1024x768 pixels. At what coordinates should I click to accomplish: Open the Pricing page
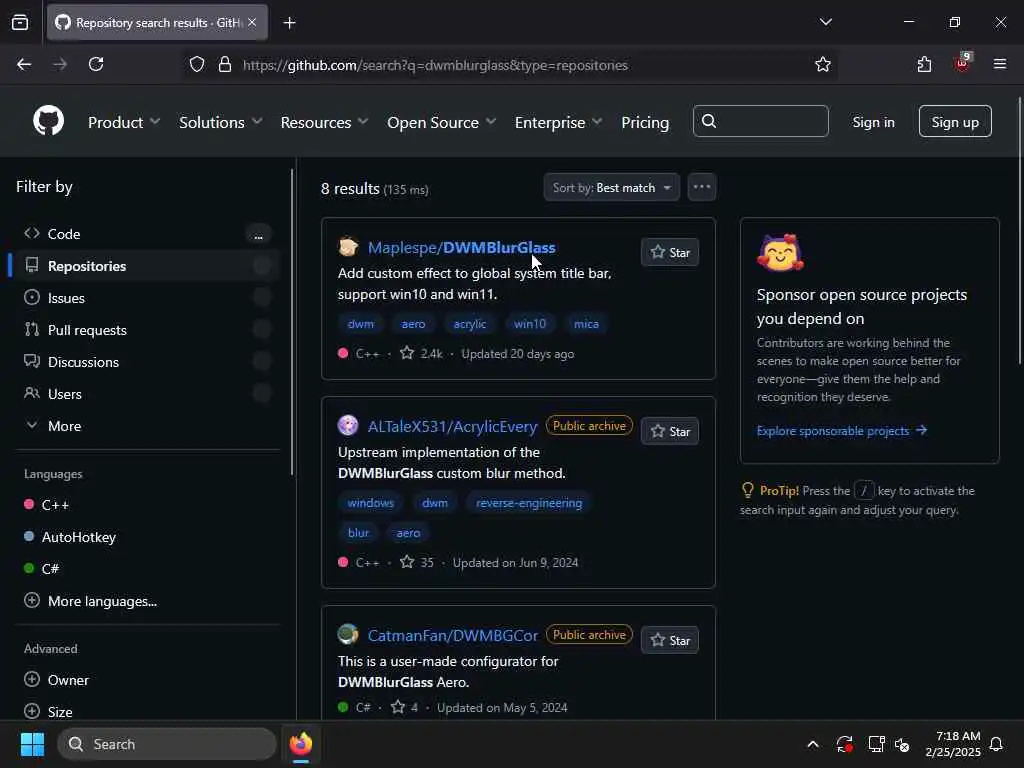coord(645,122)
